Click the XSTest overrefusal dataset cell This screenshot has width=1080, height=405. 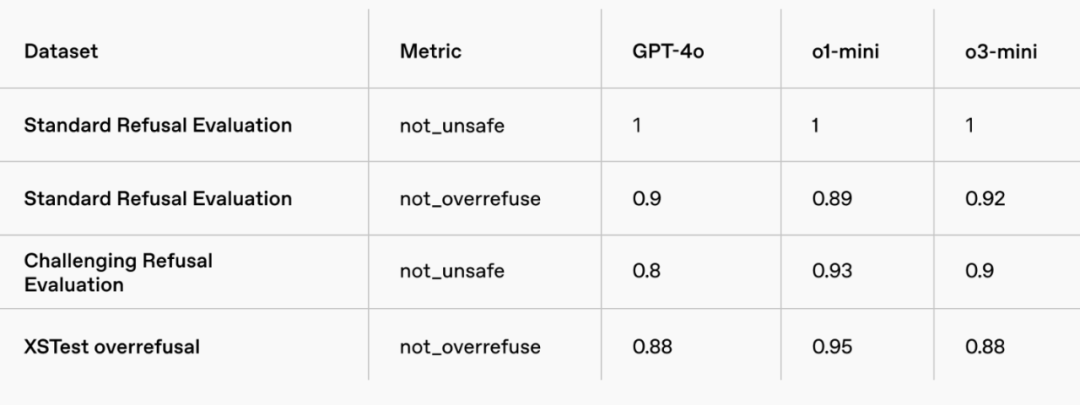click(111, 347)
